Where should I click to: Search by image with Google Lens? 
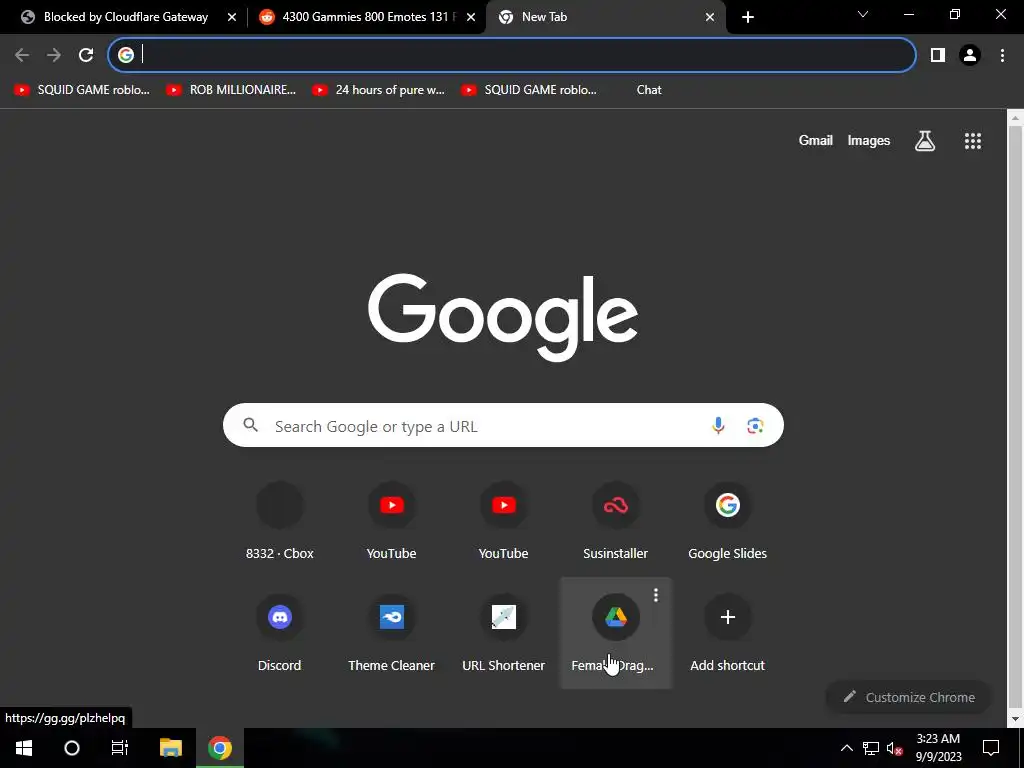pyautogui.click(x=755, y=426)
